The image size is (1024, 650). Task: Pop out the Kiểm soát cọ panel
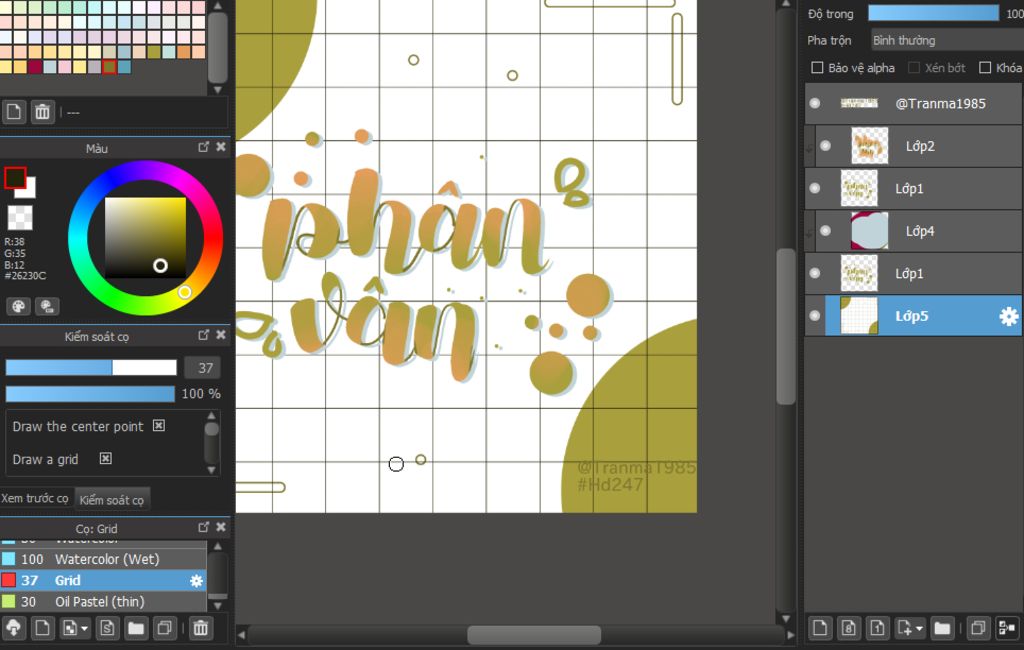coord(204,334)
